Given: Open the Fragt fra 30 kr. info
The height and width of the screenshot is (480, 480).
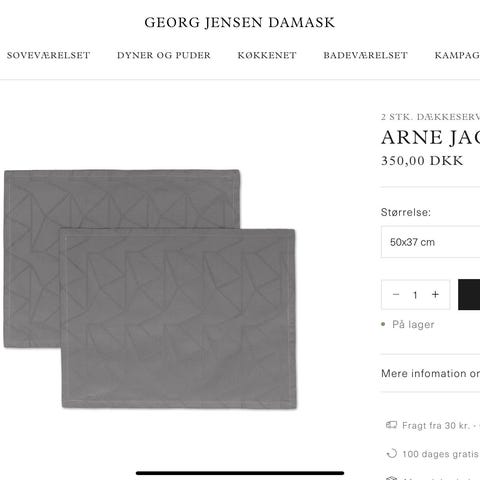Looking at the screenshot, I should pos(436,426).
